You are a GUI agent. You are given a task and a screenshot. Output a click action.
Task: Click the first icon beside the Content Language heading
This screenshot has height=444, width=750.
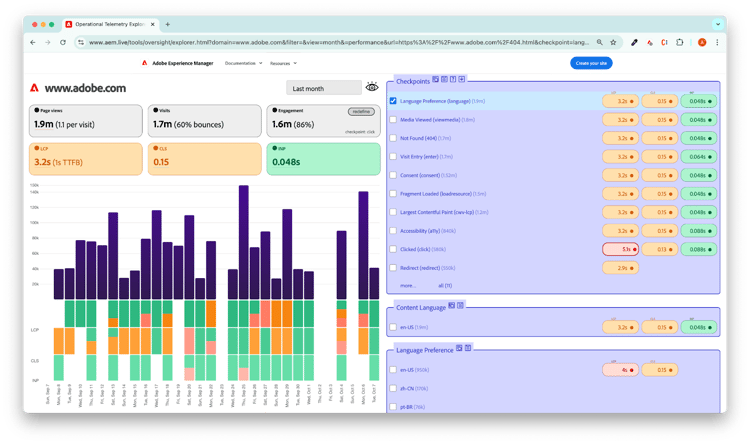[x=451, y=305]
